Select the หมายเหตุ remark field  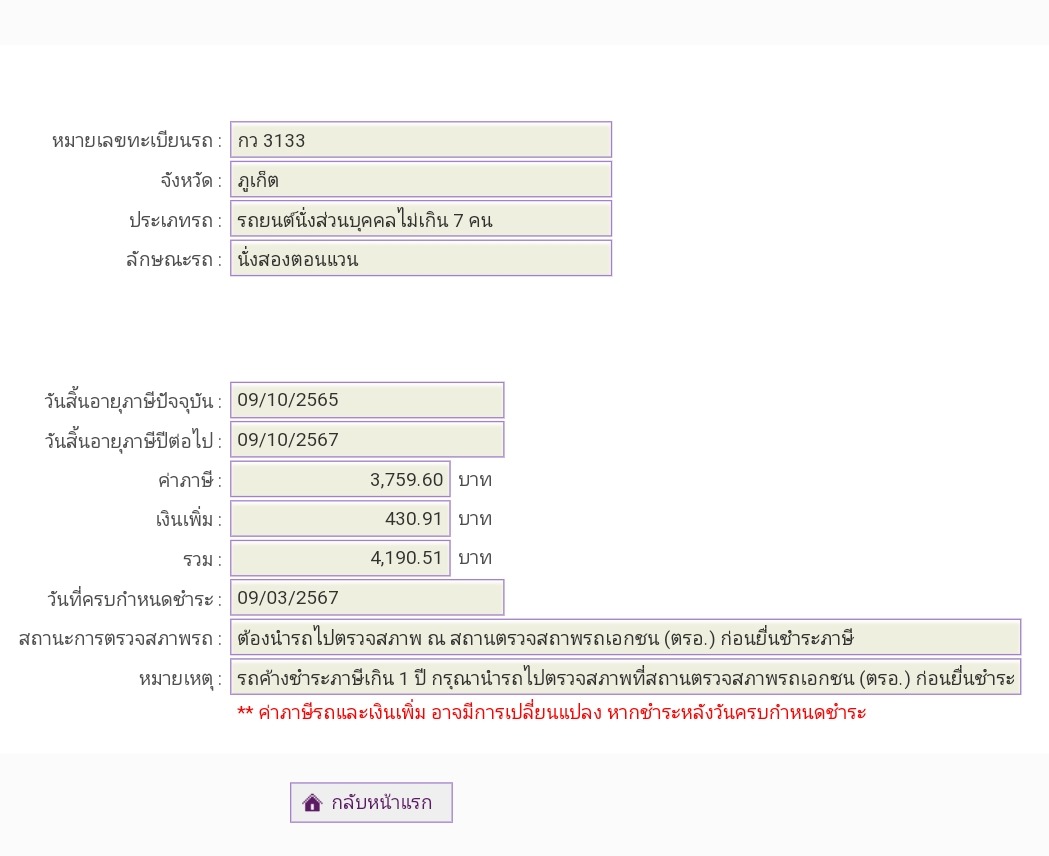626,677
